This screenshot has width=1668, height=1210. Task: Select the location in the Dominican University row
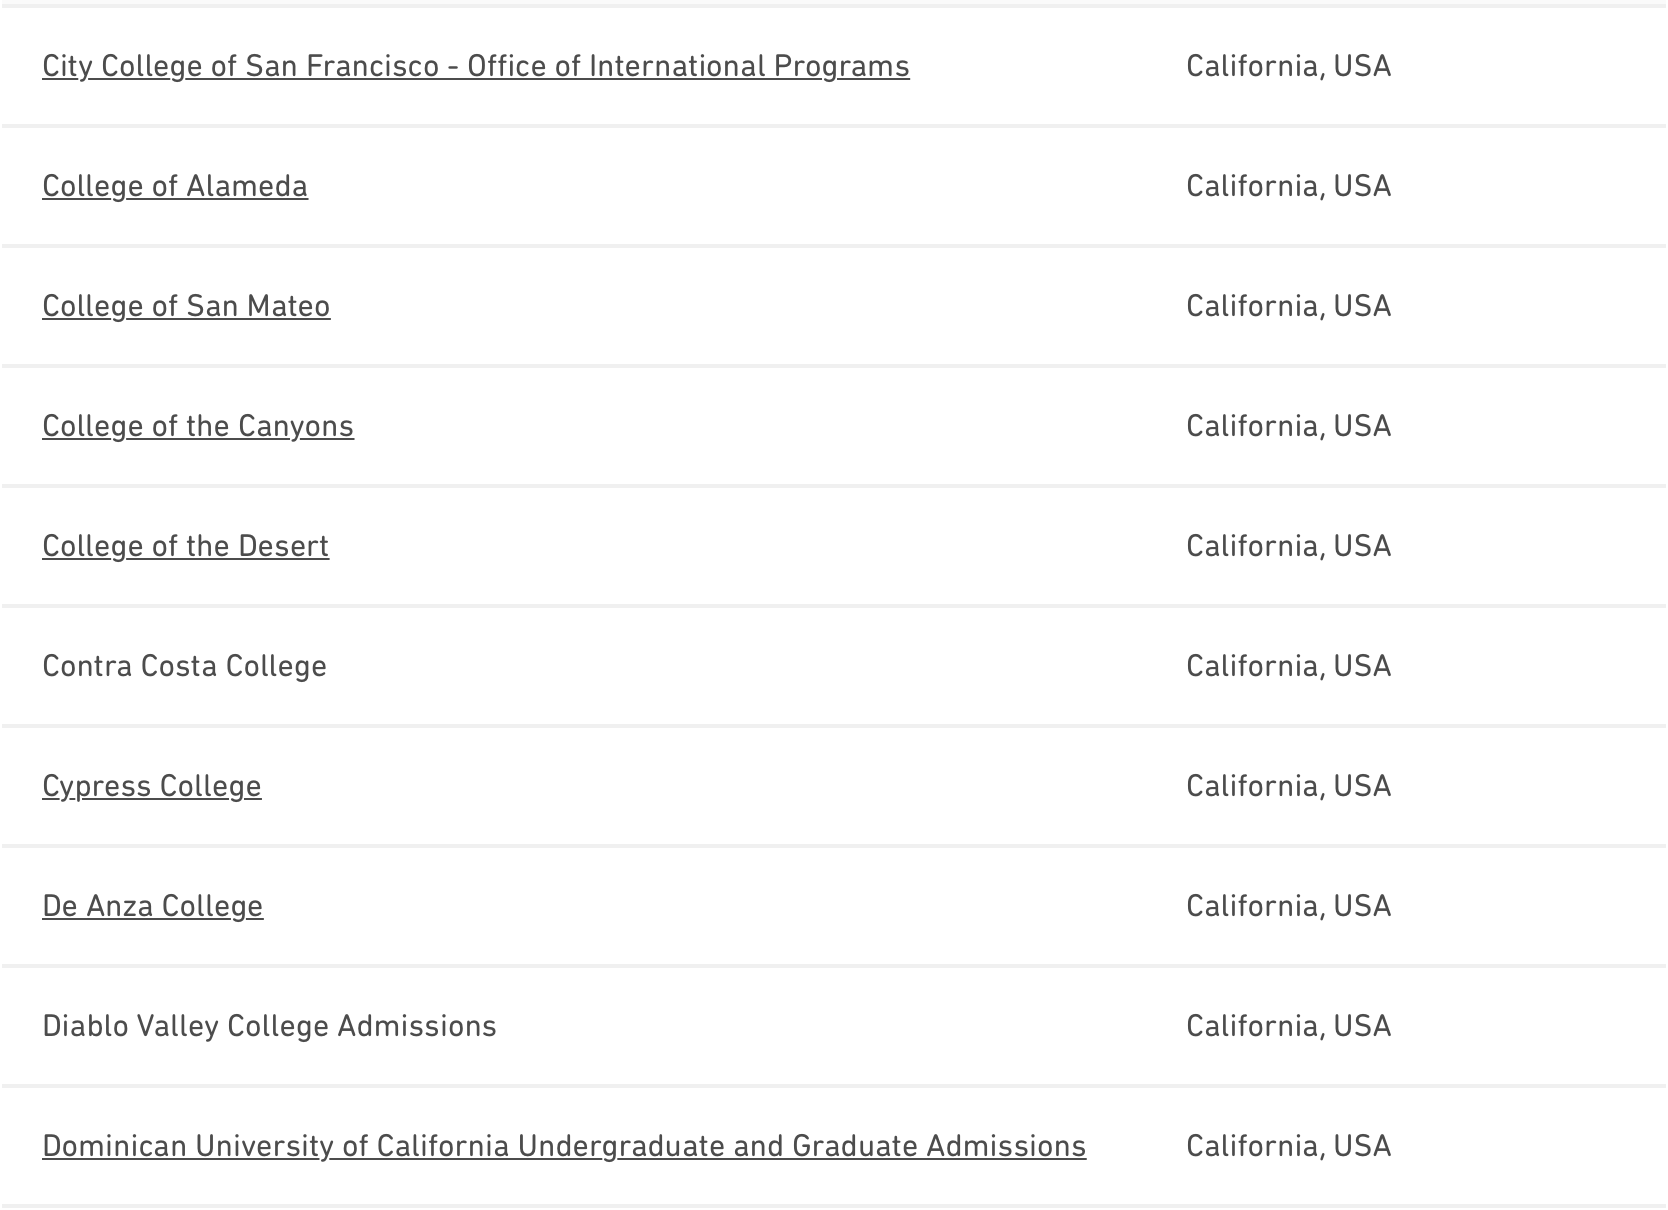[x=1288, y=1146]
